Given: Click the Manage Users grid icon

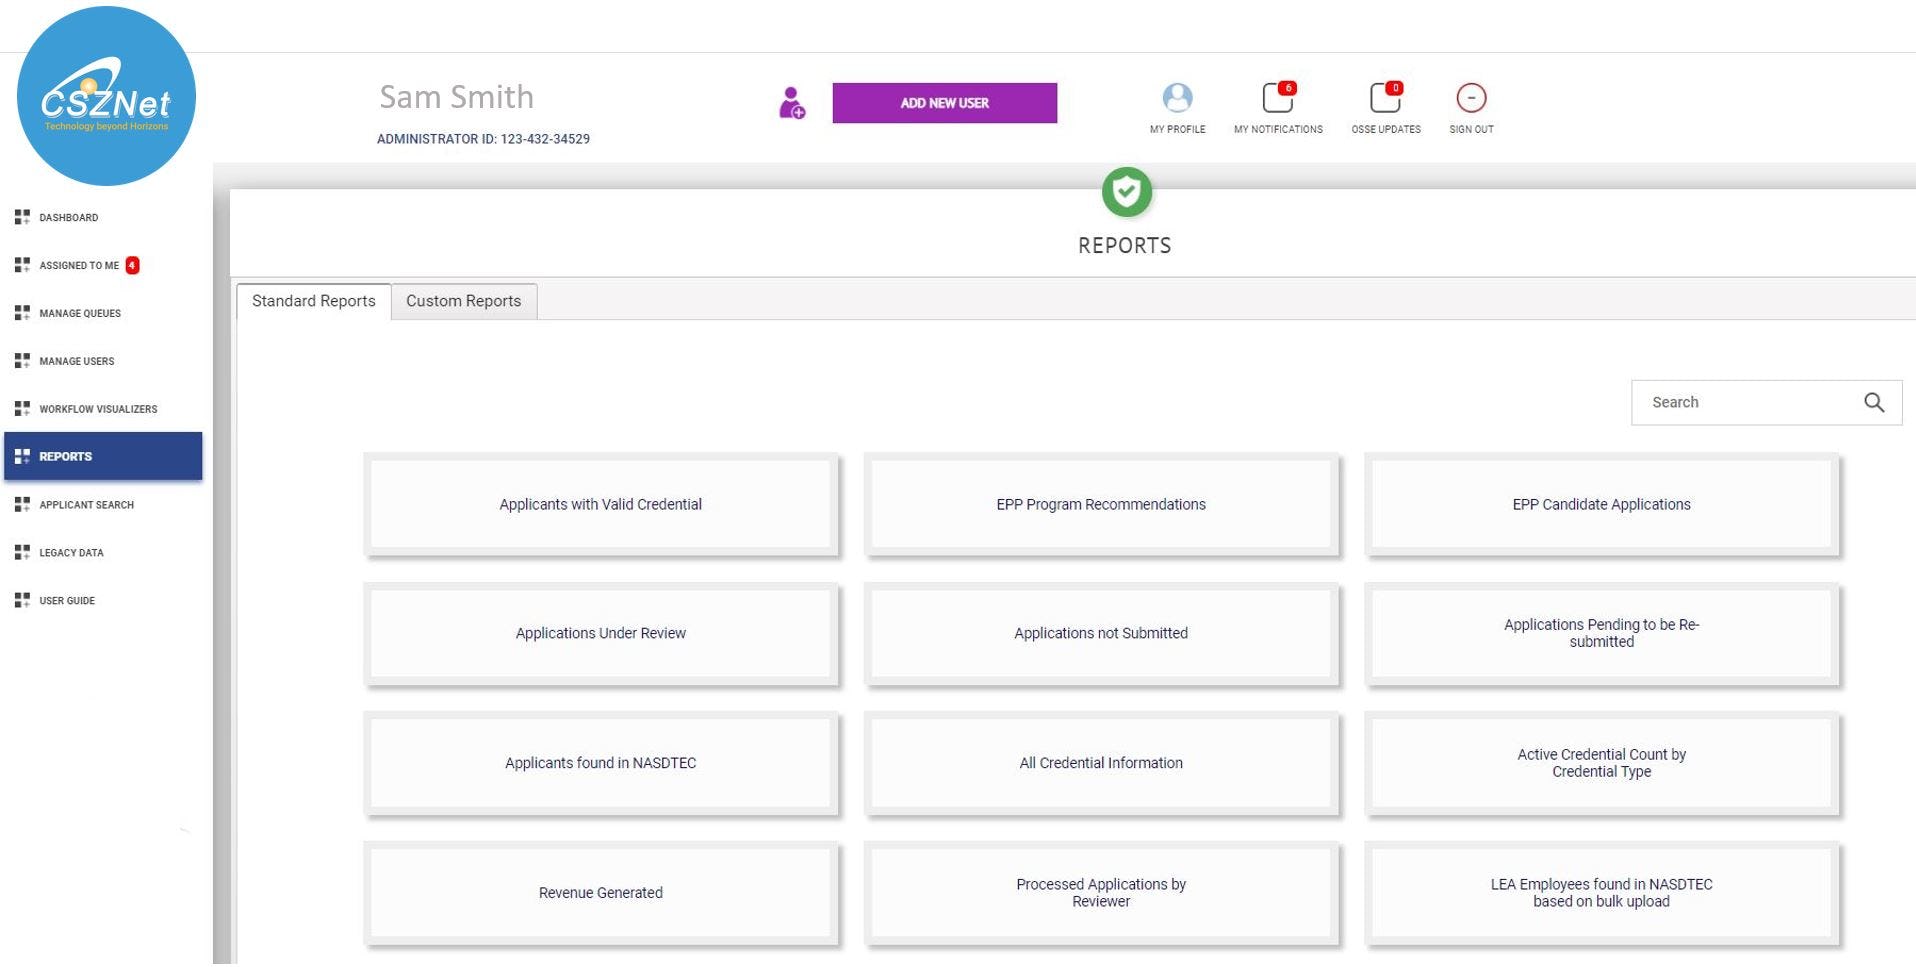Looking at the screenshot, I should tap(22, 361).
